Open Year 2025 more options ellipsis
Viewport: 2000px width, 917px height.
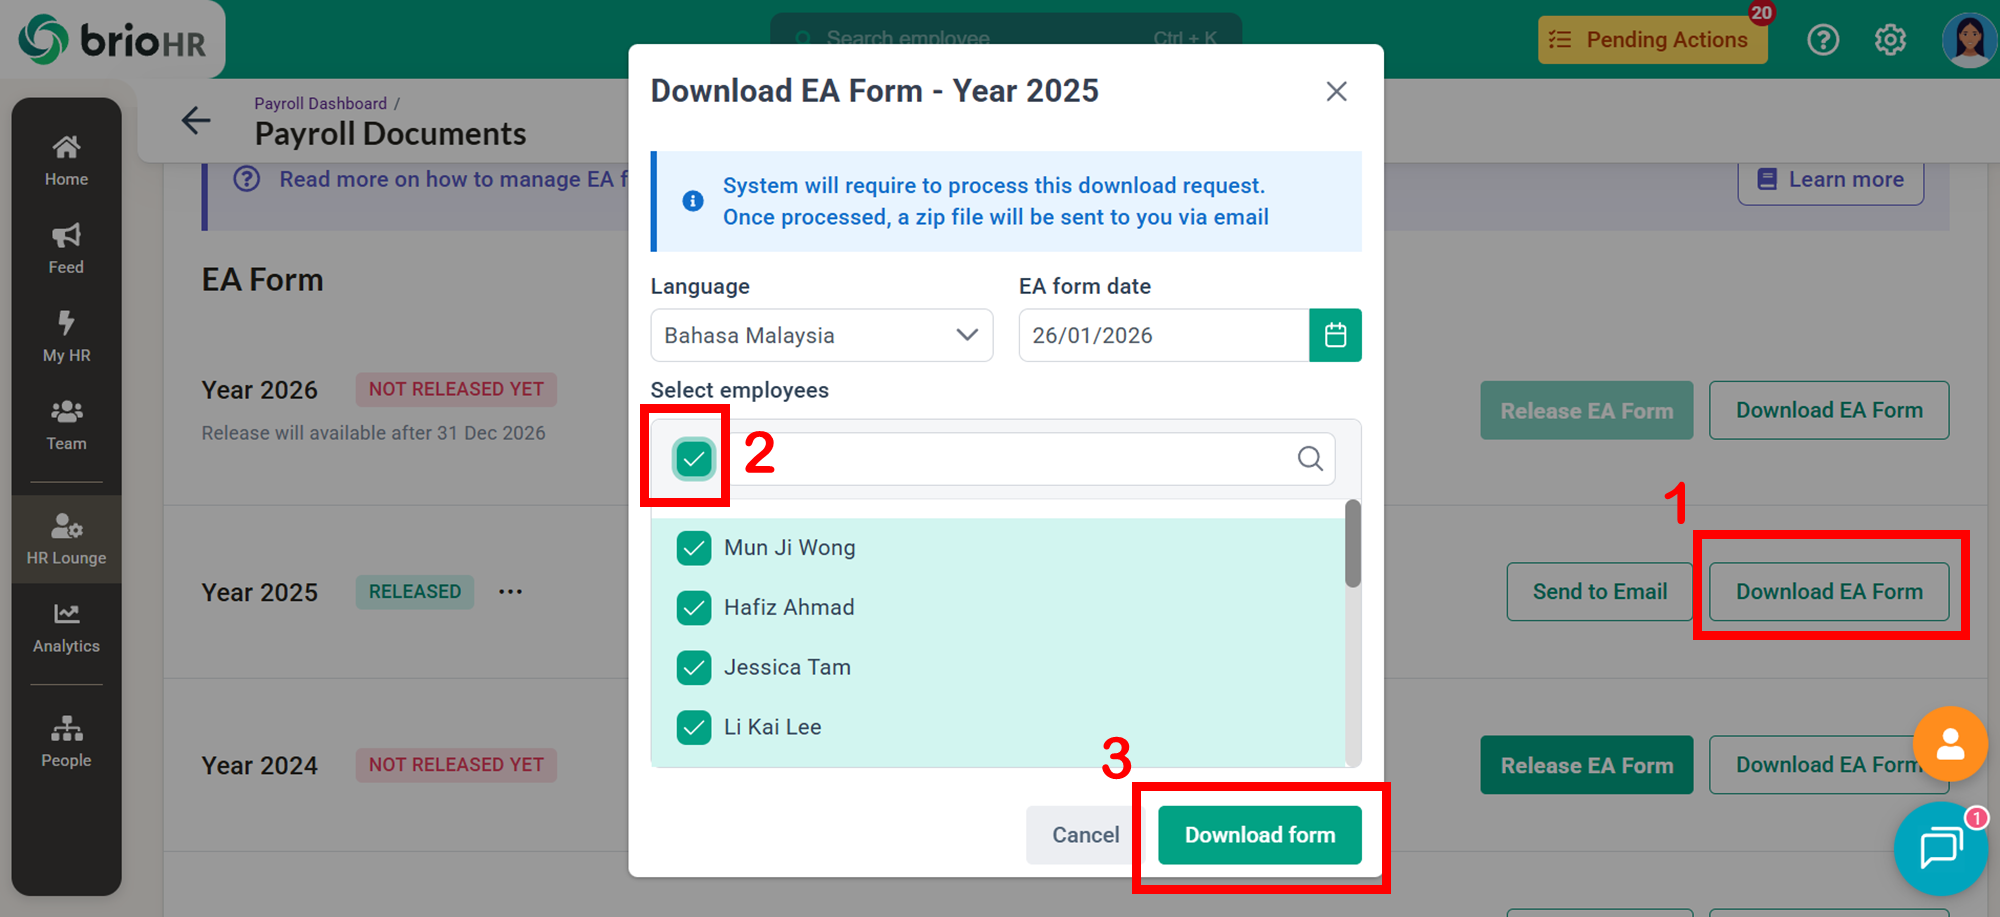click(x=510, y=592)
